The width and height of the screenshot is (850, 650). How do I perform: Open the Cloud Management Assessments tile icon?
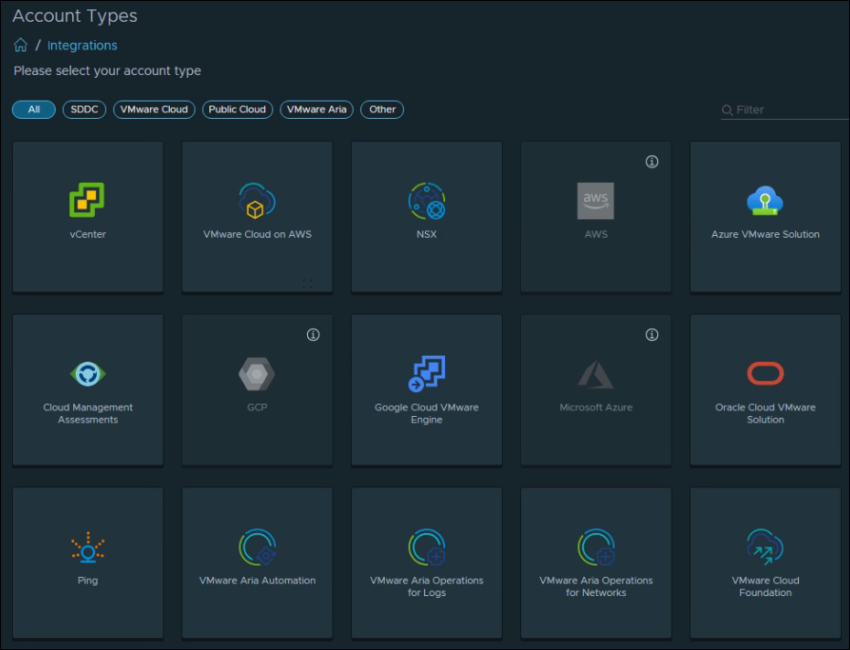click(x=87, y=374)
